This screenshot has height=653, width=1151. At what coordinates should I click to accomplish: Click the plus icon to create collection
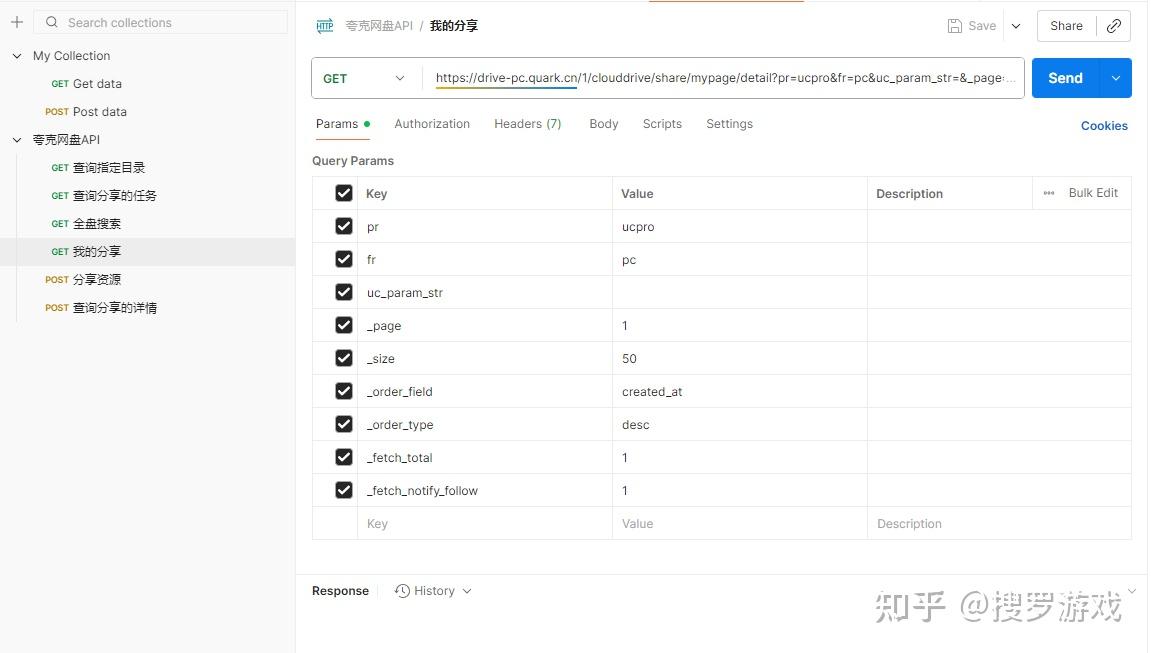tap(16, 22)
